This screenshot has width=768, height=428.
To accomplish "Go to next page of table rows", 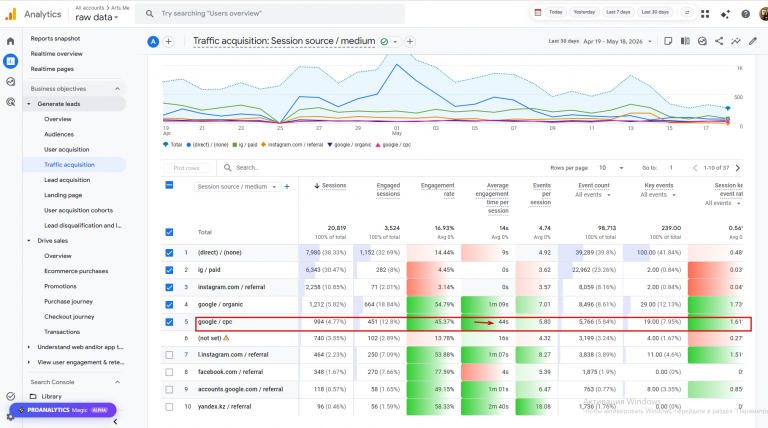I will click(x=738, y=168).
